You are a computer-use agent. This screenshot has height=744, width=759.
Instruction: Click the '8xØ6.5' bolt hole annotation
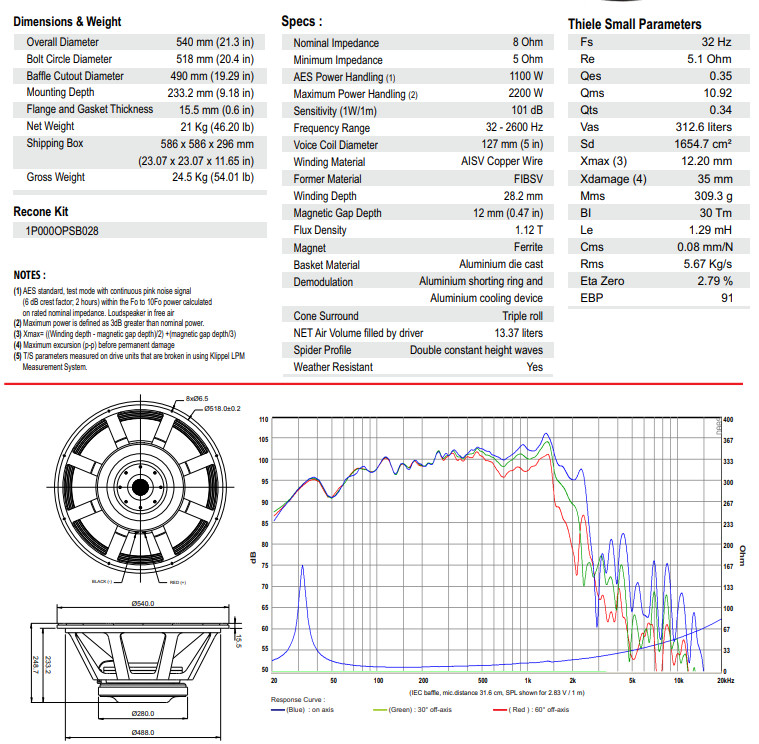coord(197,398)
